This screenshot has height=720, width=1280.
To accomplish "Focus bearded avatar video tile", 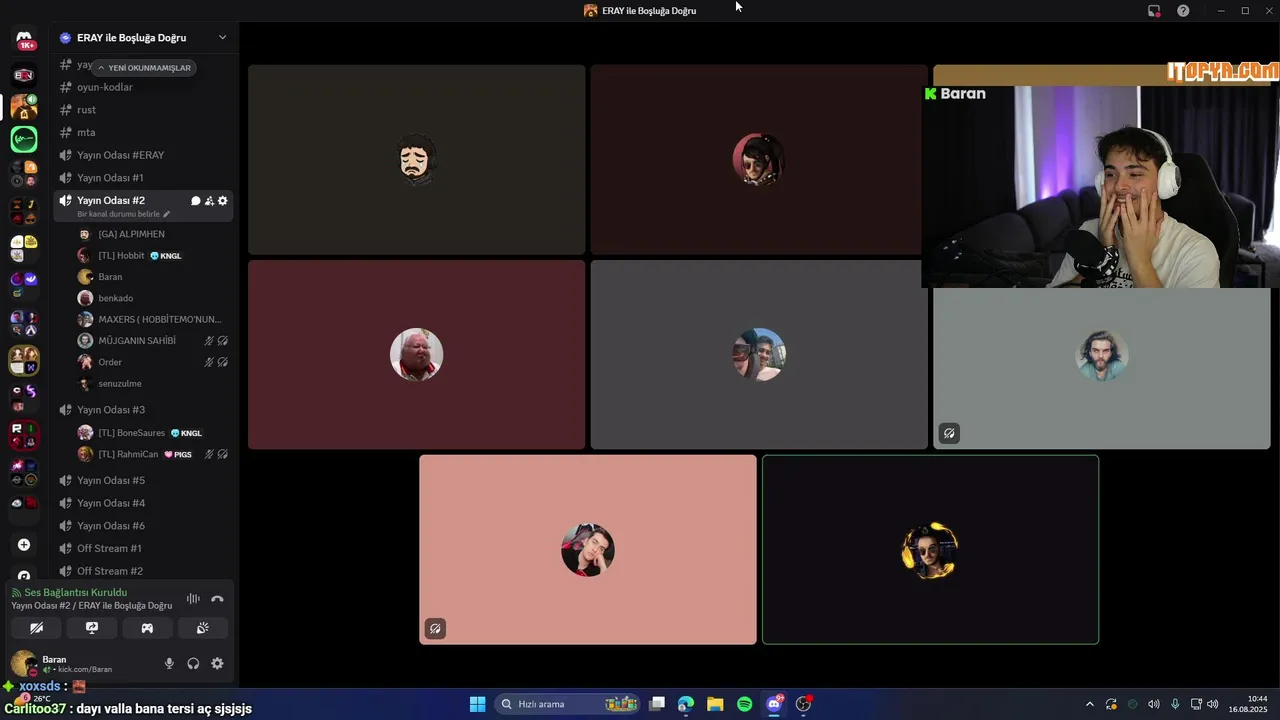I will tap(416, 160).
